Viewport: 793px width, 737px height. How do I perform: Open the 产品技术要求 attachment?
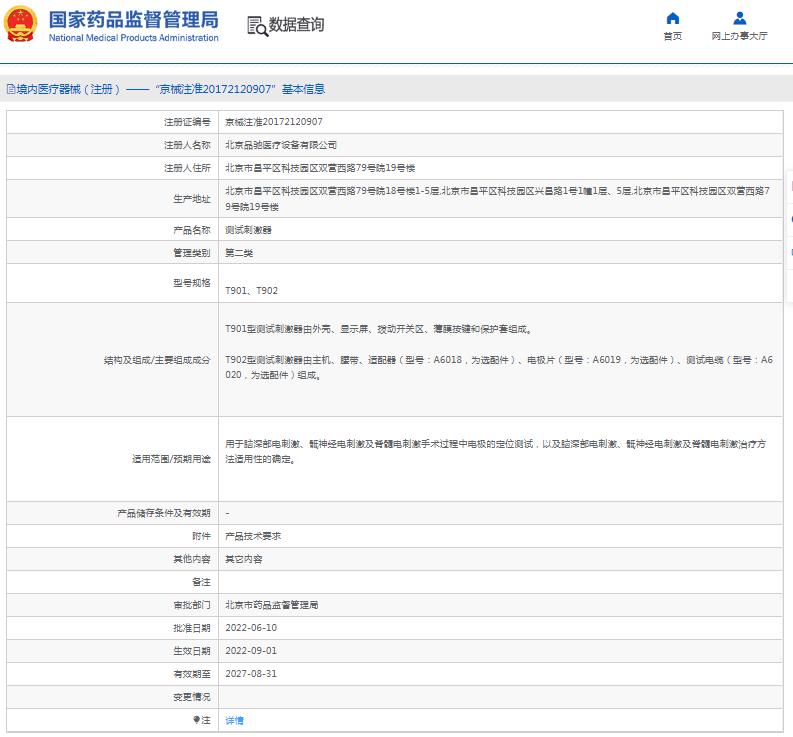(x=249, y=536)
